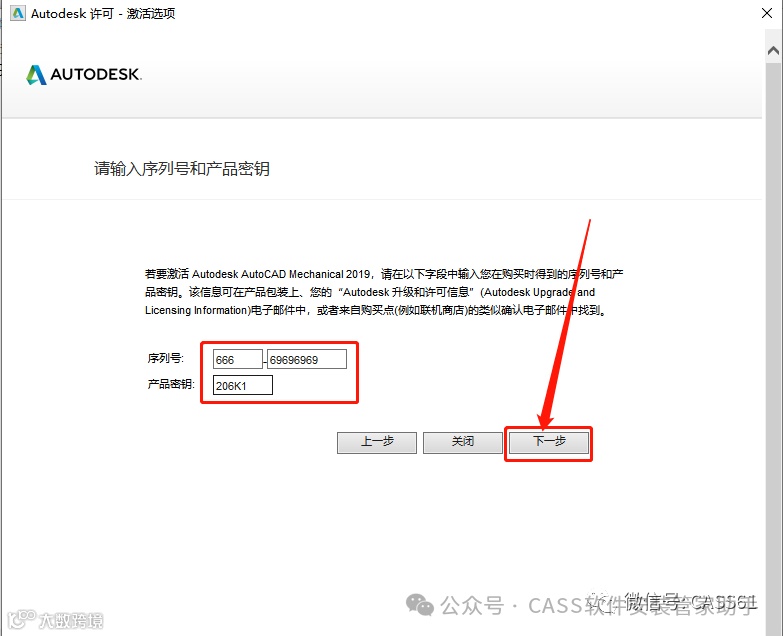Click the 产品密钥 label

pyautogui.click(x=171, y=384)
